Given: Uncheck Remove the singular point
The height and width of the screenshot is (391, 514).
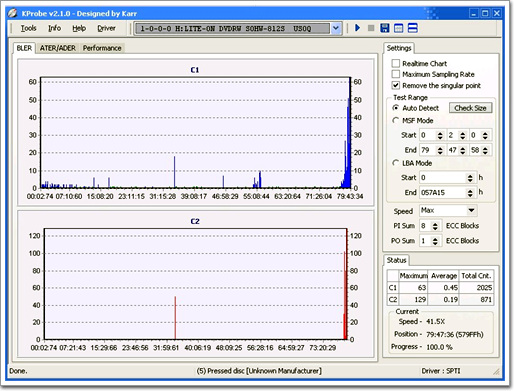Looking at the screenshot, I should (x=396, y=85).
